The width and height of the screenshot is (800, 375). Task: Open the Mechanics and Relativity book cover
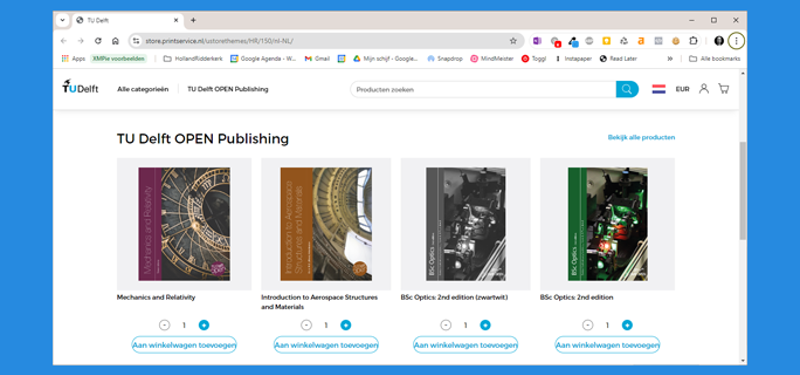184,224
